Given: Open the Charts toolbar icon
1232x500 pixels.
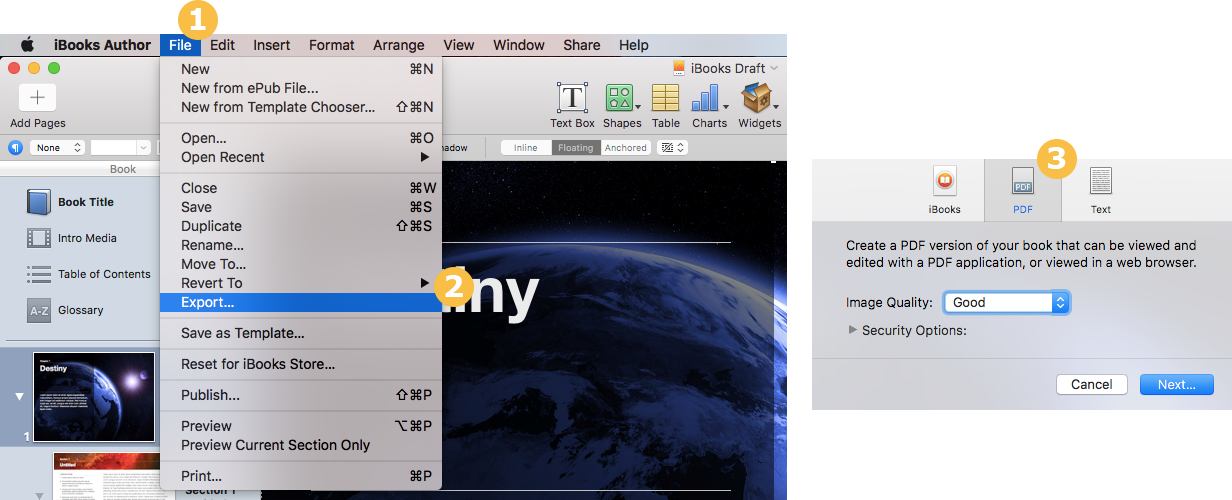Looking at the screenshot, I should tap(707, 98).
